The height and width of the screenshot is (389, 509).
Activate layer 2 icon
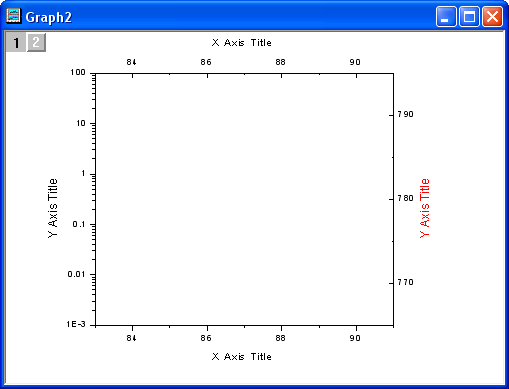36,42
